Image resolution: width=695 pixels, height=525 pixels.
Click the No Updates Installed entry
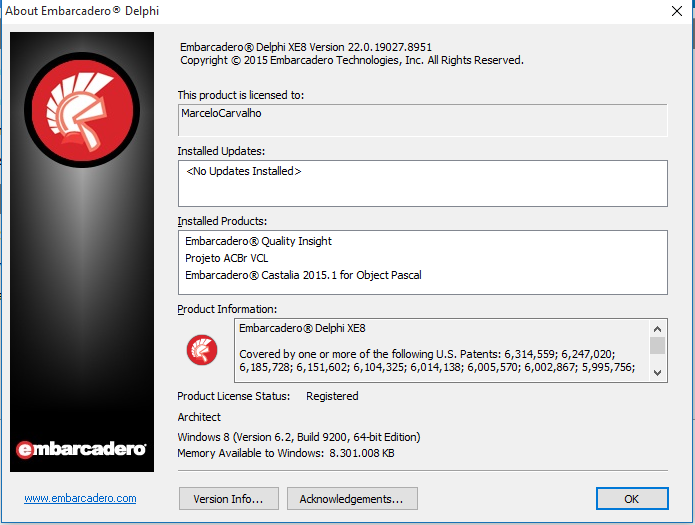(x=244, y=172)
